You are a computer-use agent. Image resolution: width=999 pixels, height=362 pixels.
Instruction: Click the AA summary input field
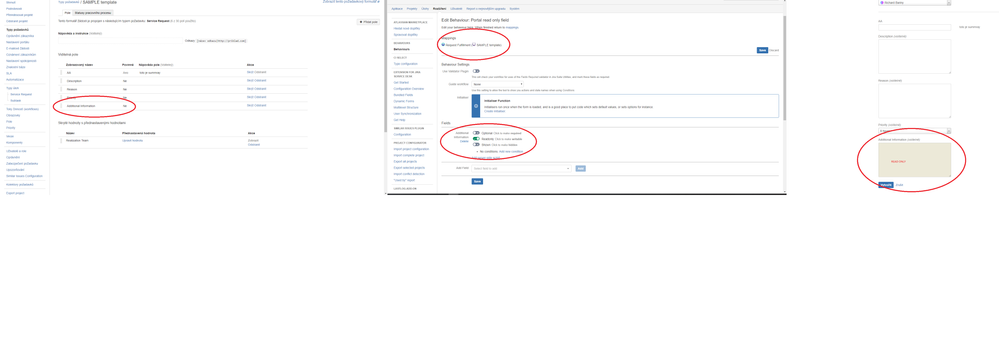(x=914, y=27)
